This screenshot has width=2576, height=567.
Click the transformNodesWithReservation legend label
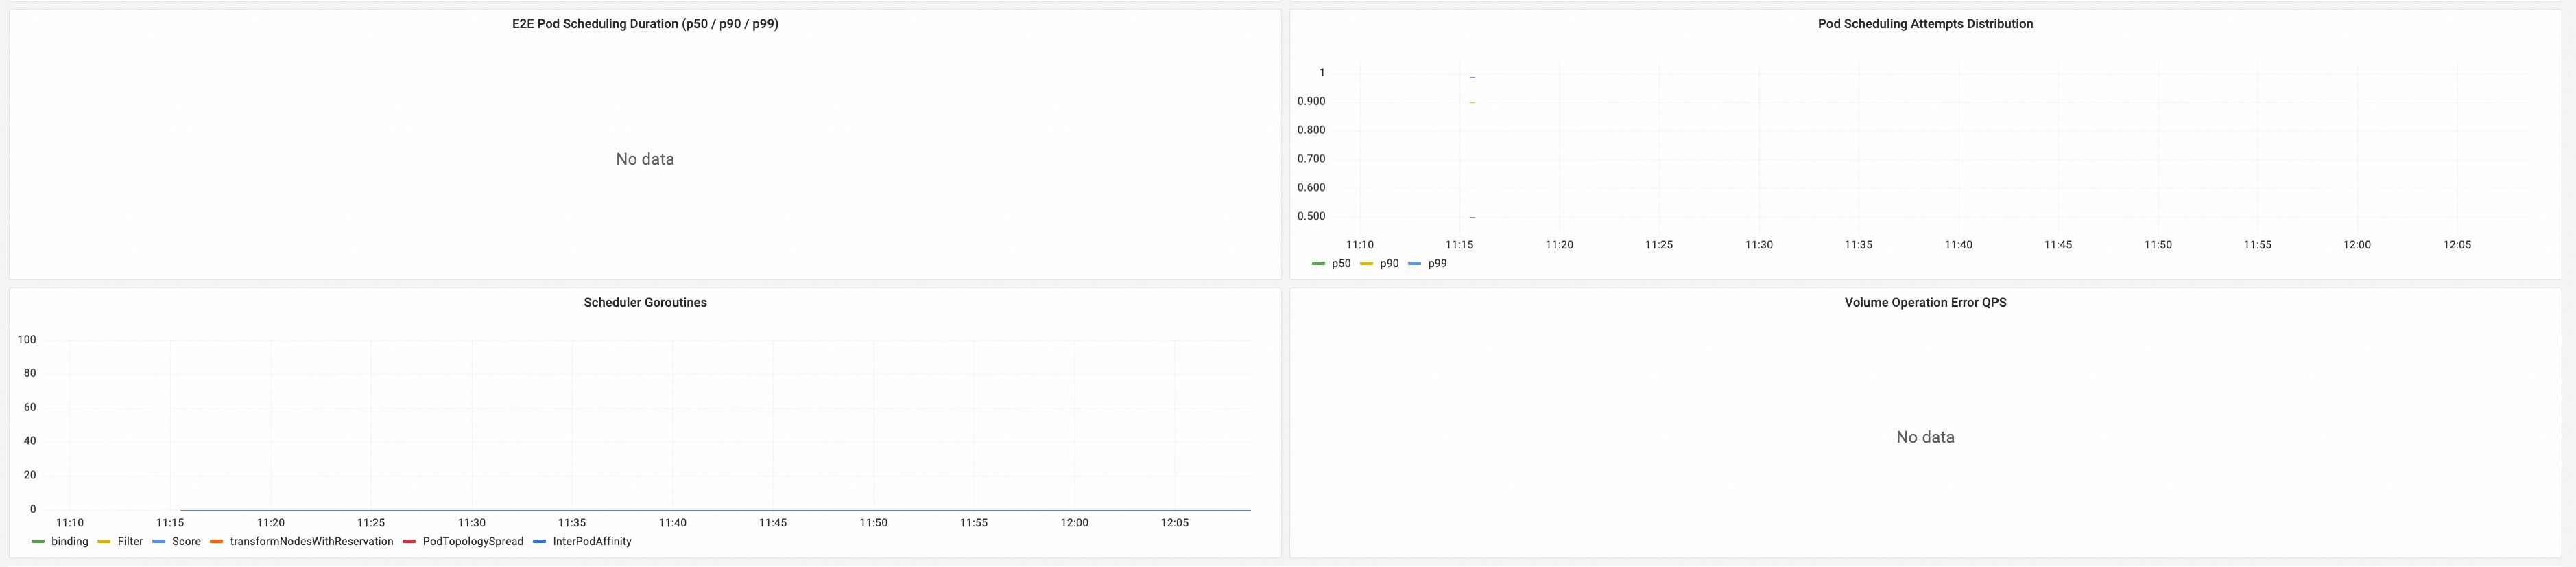tap(311, 542)
